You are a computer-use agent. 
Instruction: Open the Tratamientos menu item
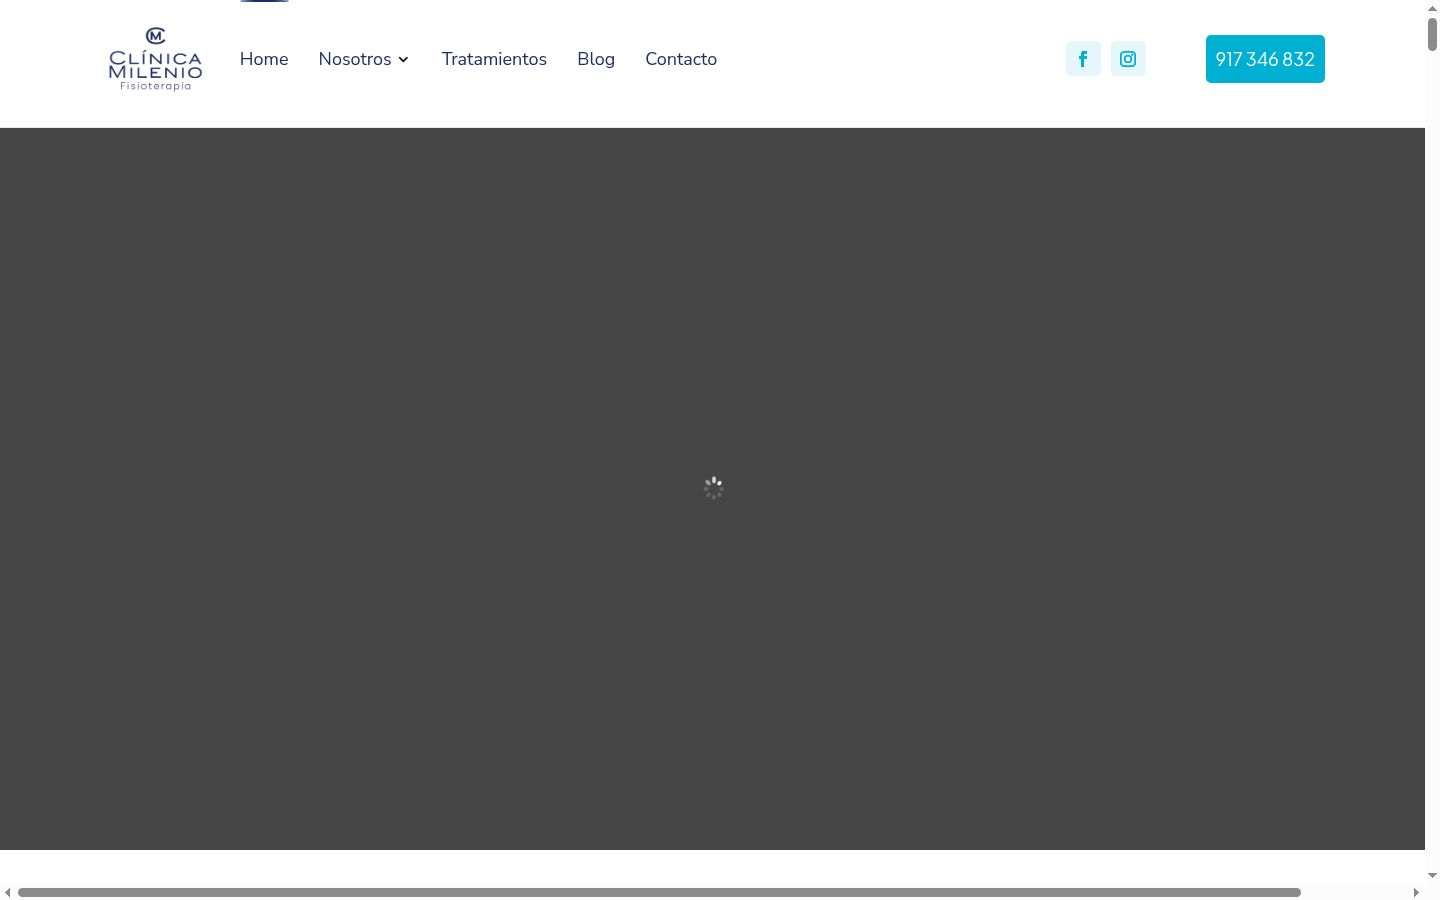click(494, 59)
